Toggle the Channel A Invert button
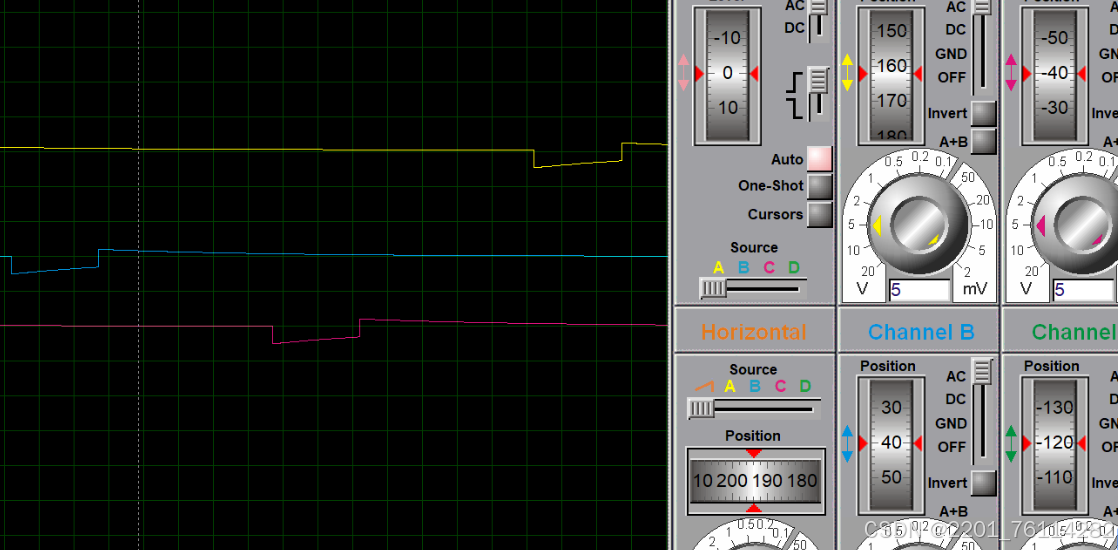The width and height of the screenshot is (1118, 550). point(984,113)
